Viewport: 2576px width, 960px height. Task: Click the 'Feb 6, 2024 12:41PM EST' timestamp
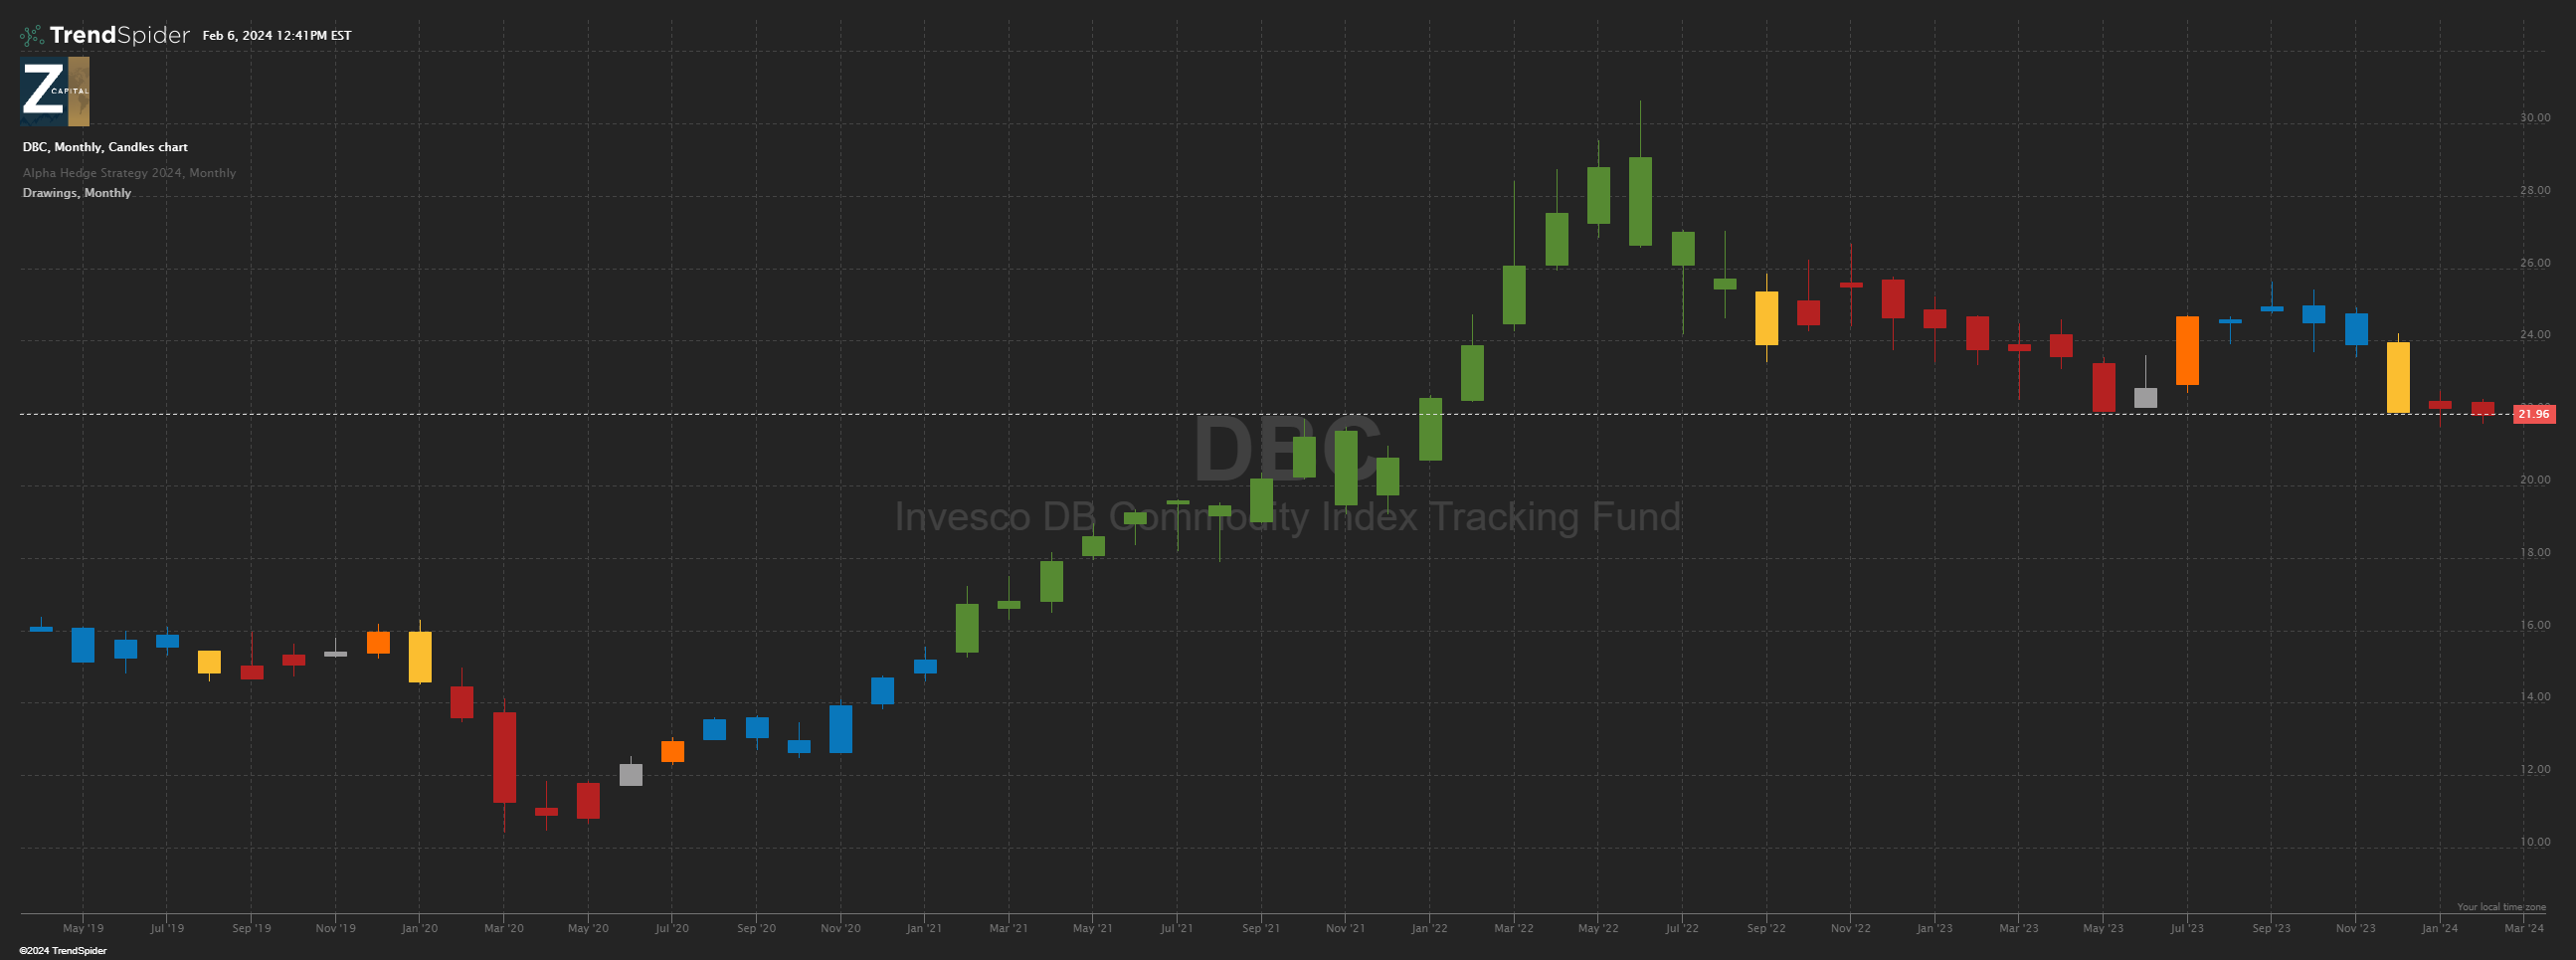point(277,36)
